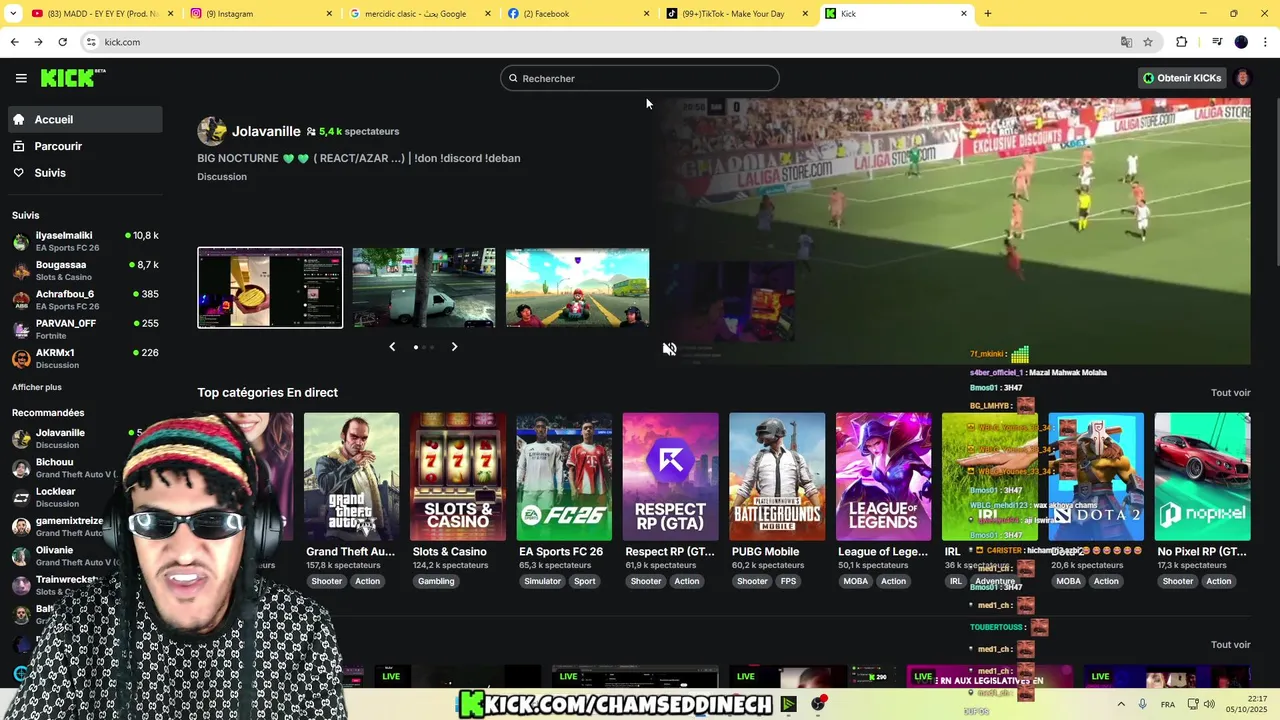Click Shooter tag under No Pixel RP
Viewport: 1280px width, 720px height.
[1178, 581]
